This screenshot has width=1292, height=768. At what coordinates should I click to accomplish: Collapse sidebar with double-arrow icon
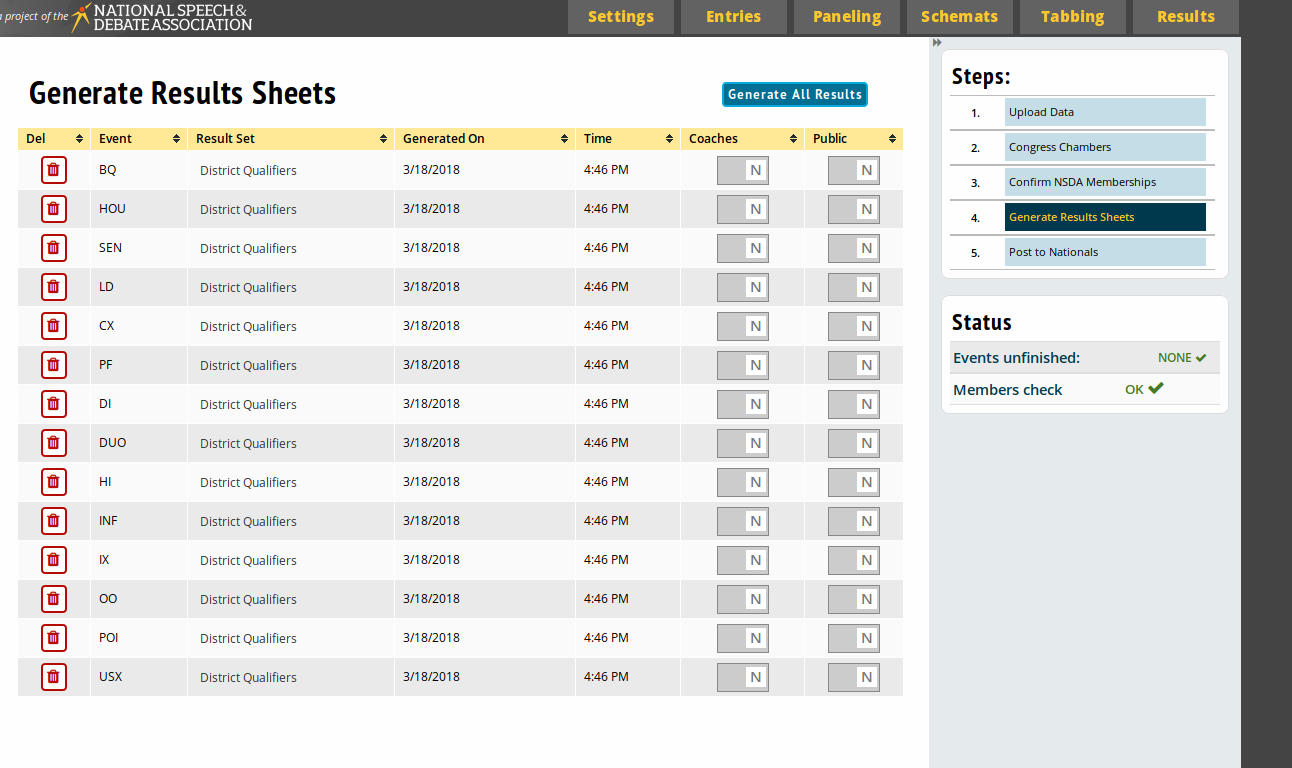[x=937, y=43]
